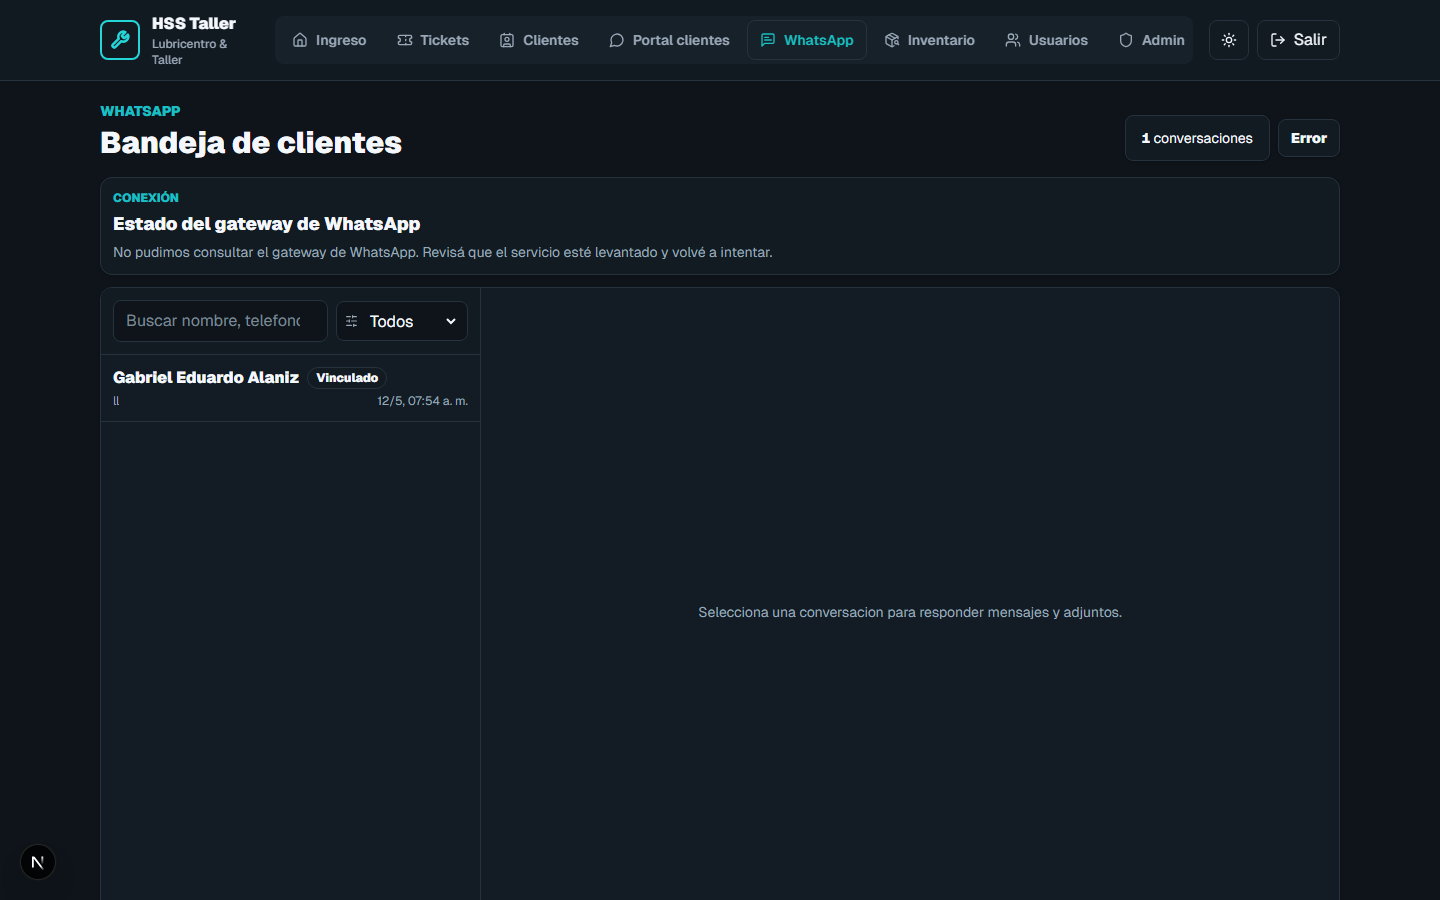Image resolution: width=1440 pixels, height=900 pixels.
Task: Click the chat bubble icon beside Portal clientes
Action: point(617,40)
